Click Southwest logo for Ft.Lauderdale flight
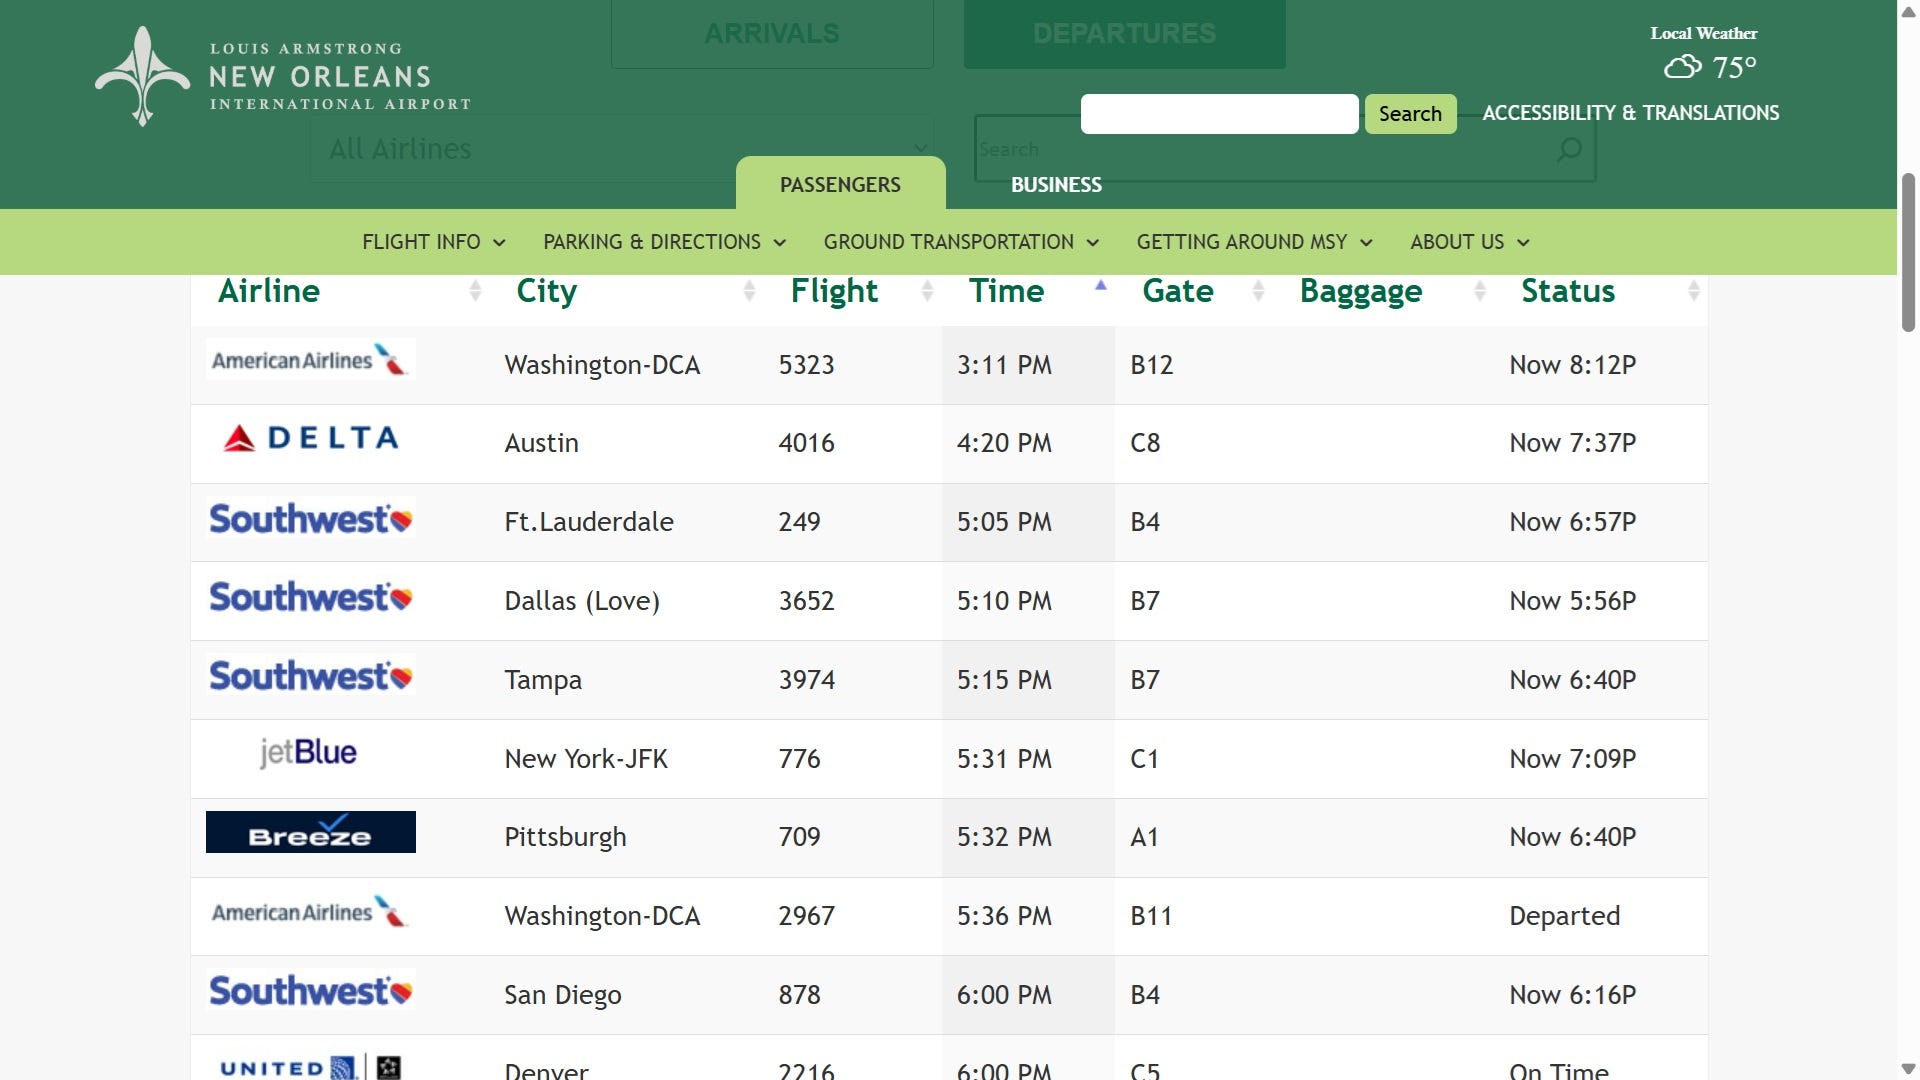The width and height of the screenshot is (1920, 1080). [x=310, y=519]
